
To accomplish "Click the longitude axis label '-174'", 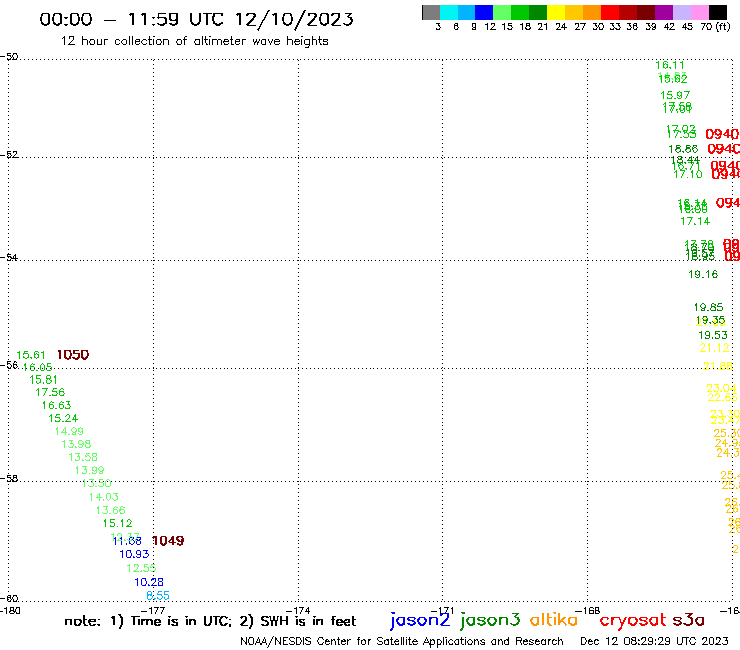I will click(x=298, y=611).
